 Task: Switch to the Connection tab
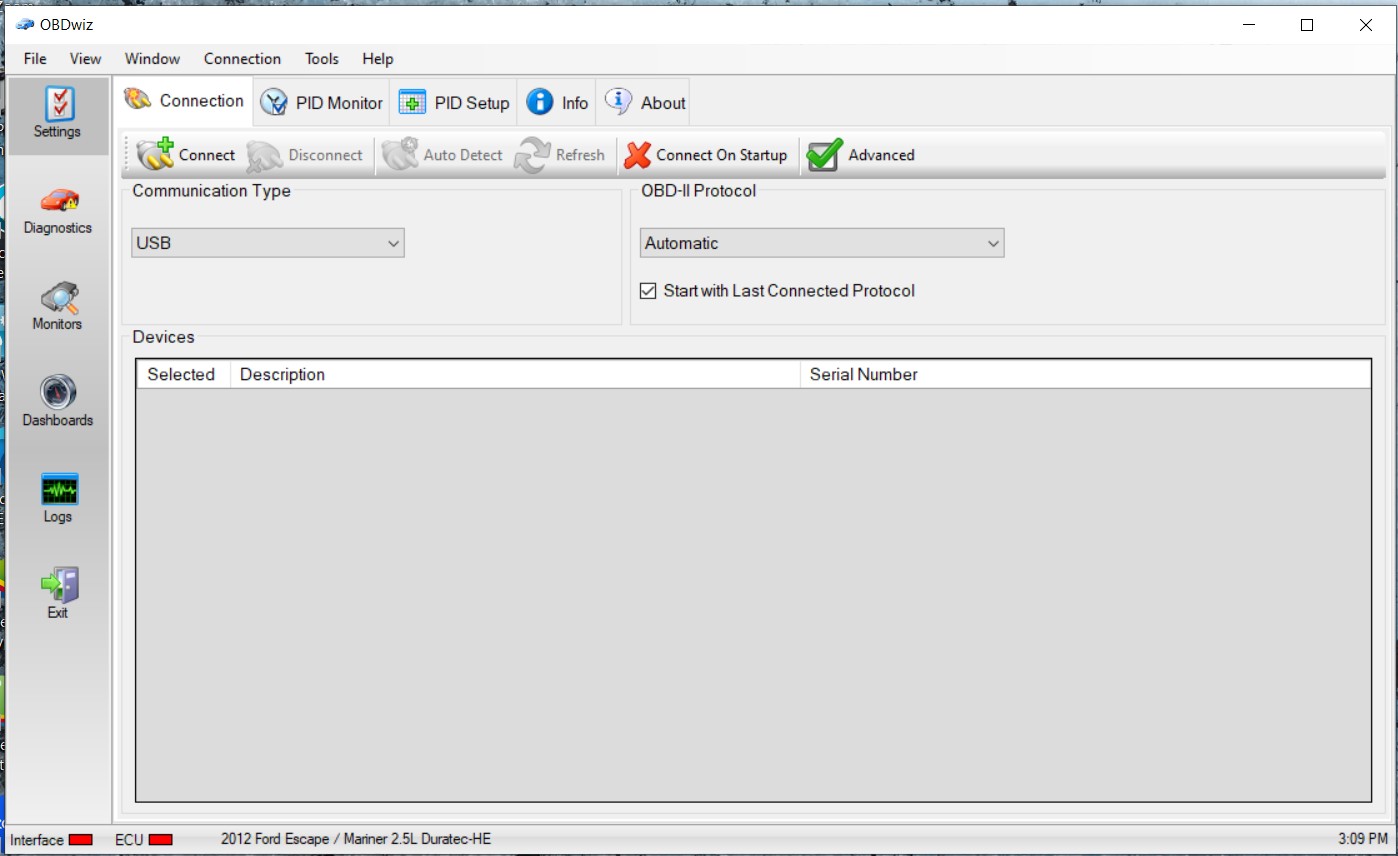tap(183, 101)
